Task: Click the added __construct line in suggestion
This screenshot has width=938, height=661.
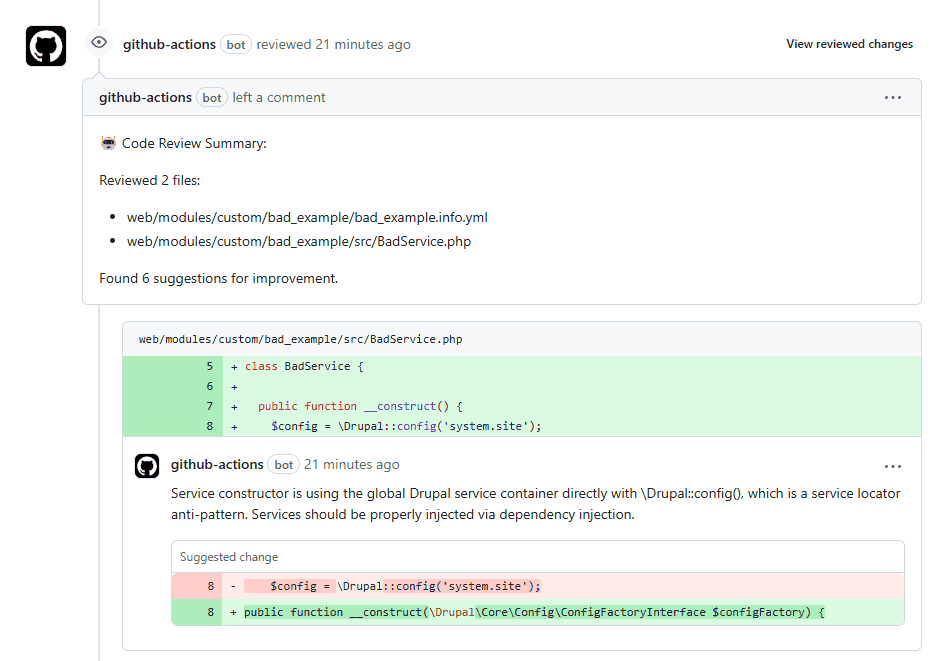Action: (x=538, y=612)
